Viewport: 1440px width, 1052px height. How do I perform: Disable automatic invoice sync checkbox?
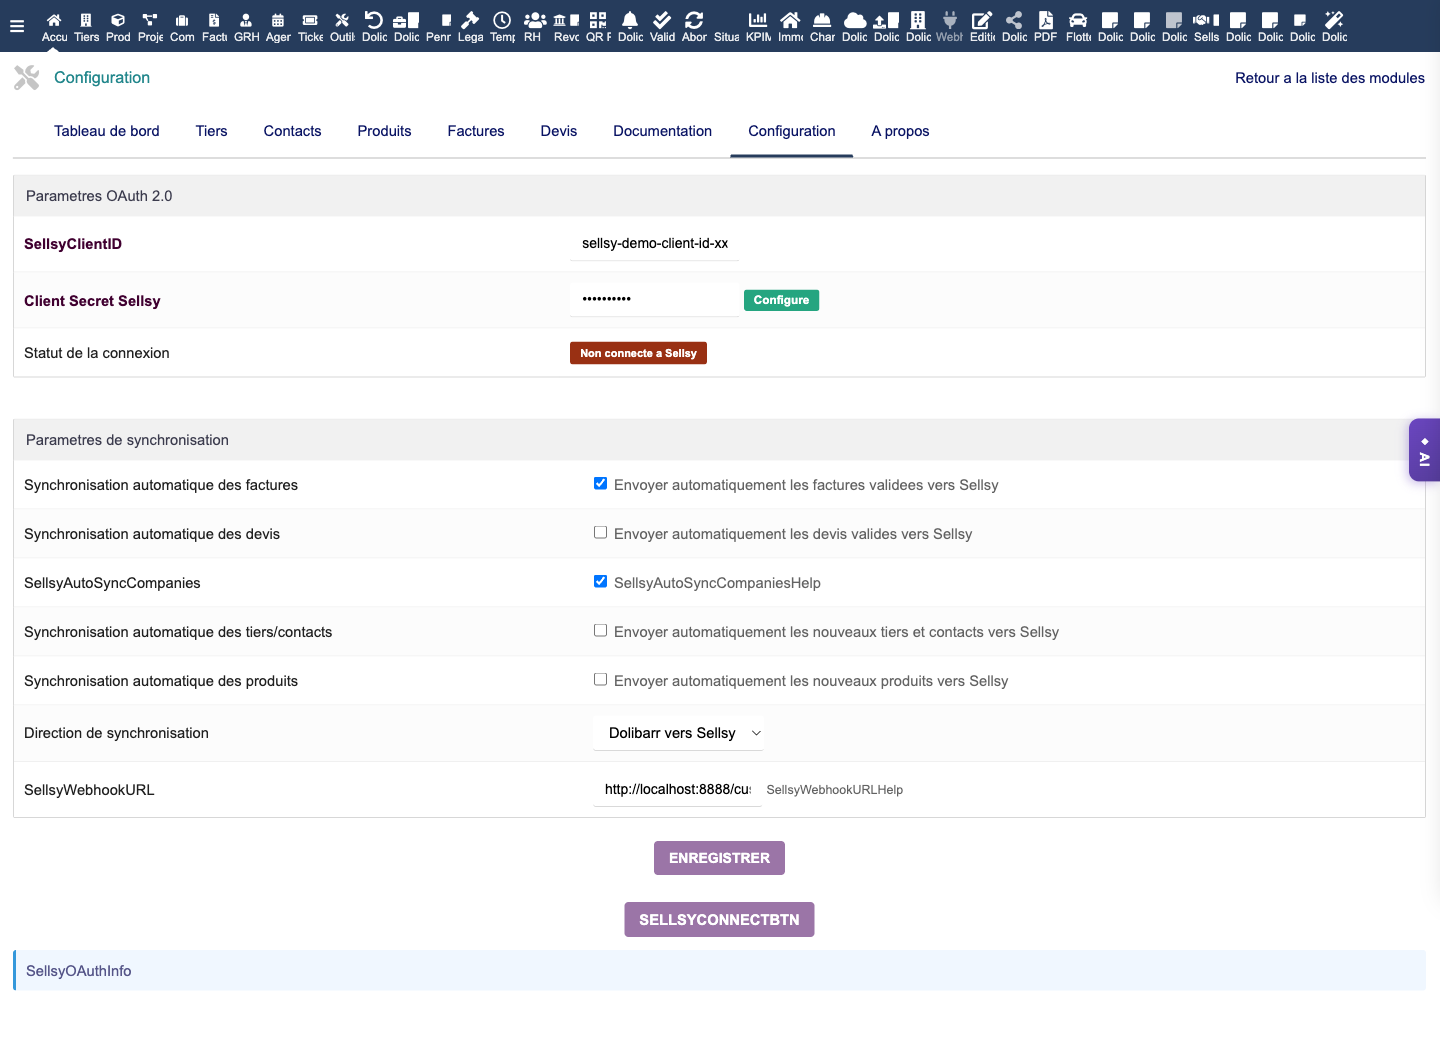pos(600,484)
